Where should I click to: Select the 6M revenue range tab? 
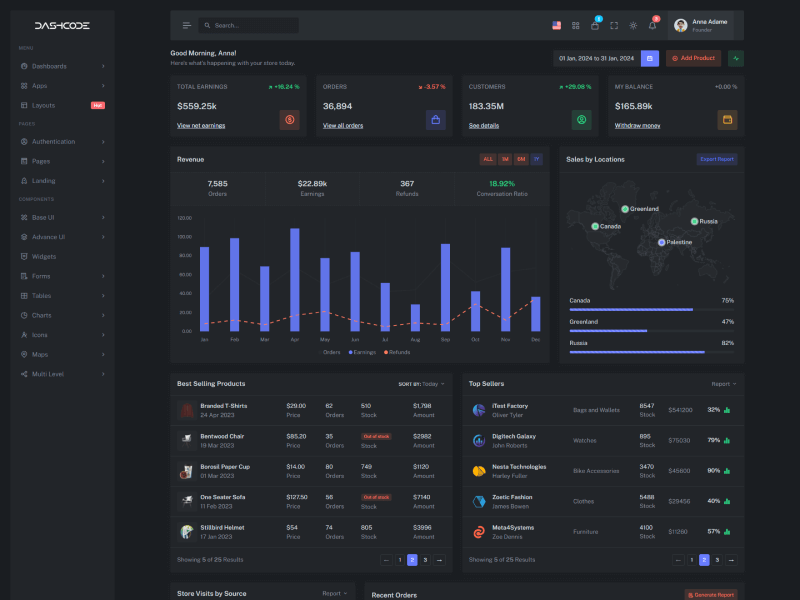[521, 159]
